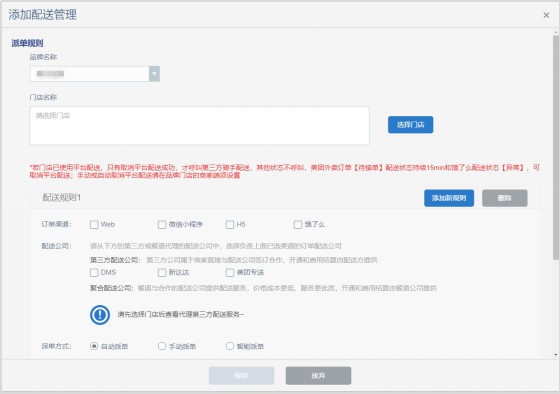Tick the Web order channel checkbox

pos(94,224)
